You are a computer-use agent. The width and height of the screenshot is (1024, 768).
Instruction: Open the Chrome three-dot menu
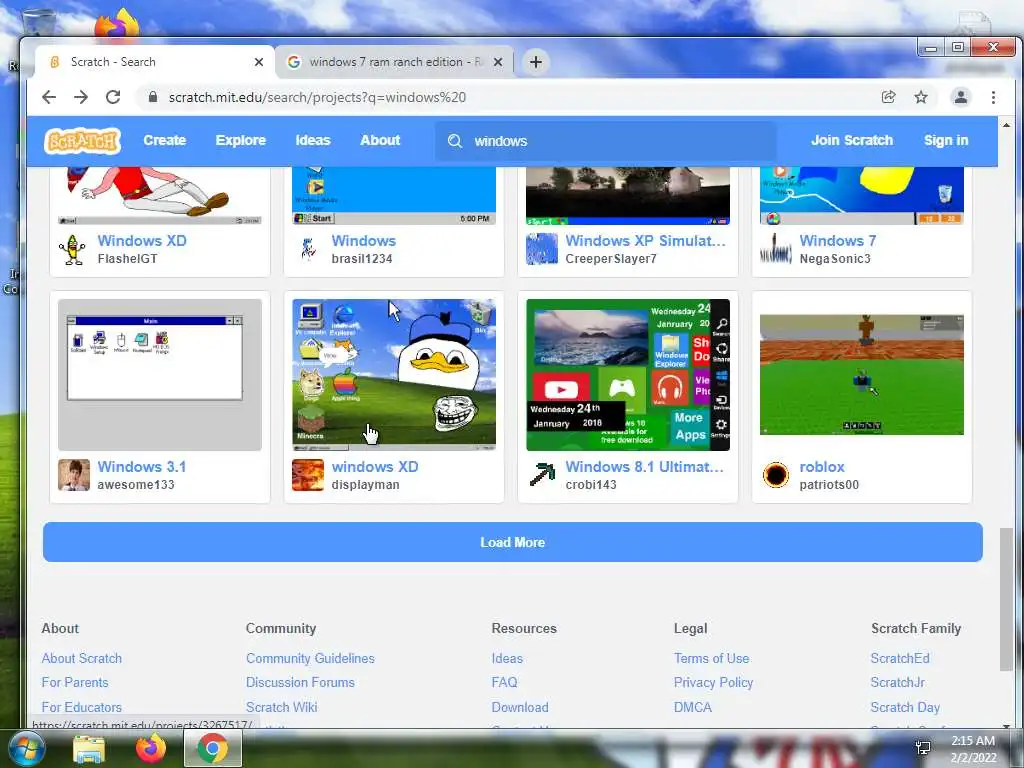(993, 97)
